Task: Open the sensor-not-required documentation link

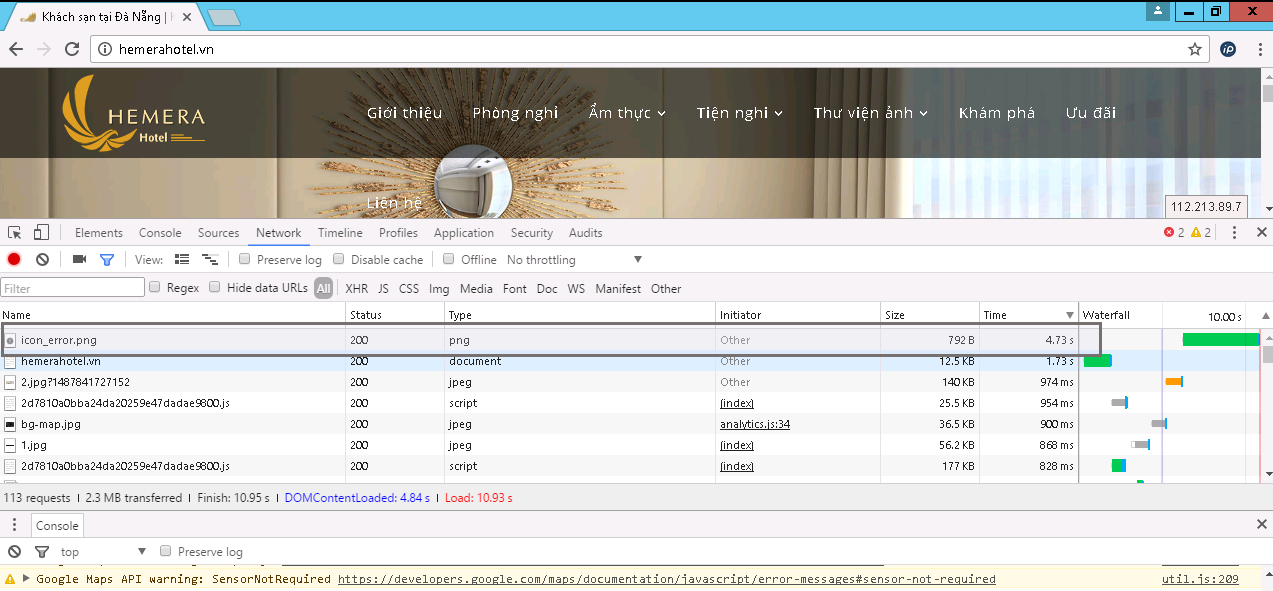Action: [667, 579]
